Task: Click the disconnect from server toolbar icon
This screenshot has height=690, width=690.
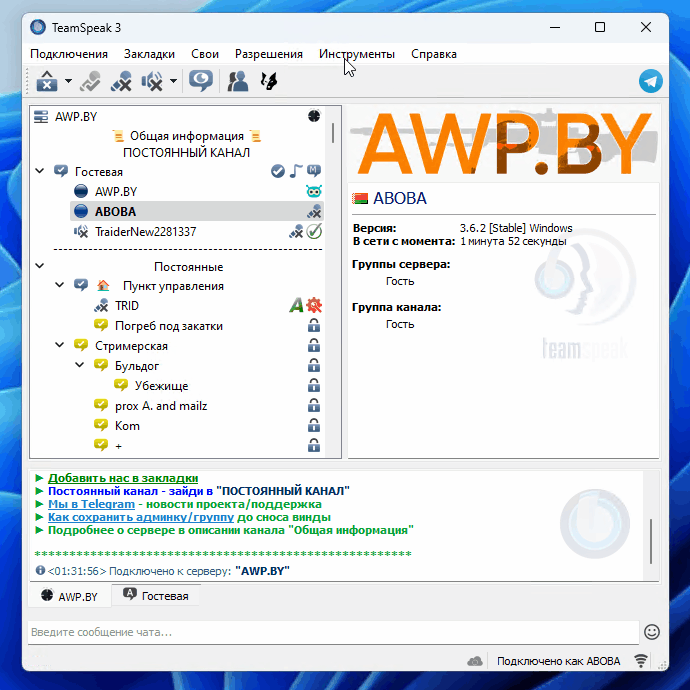Action: pos(47,81)
